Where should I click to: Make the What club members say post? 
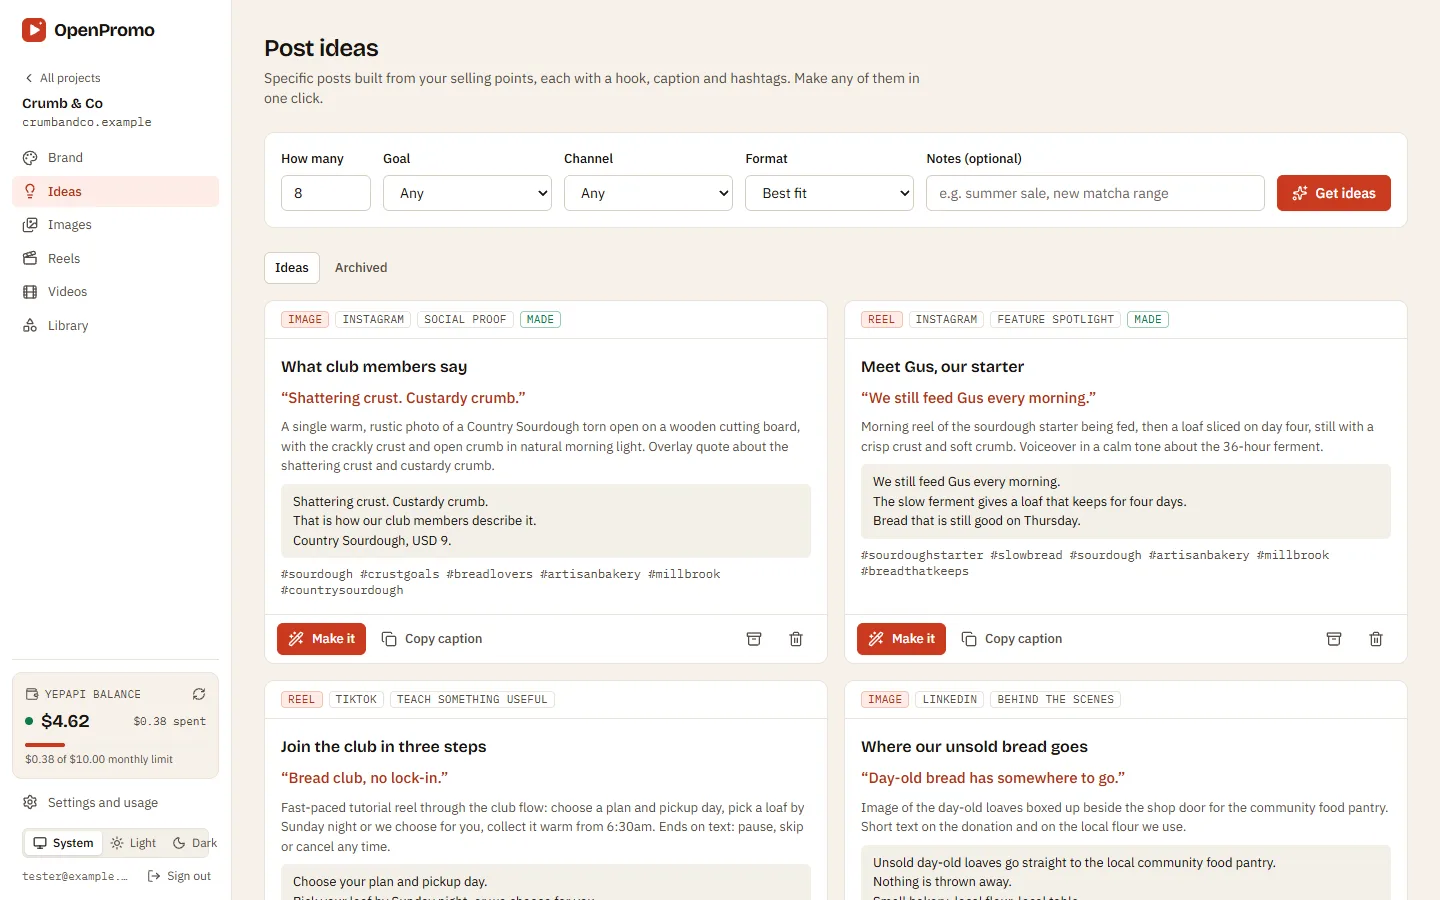(321, 639)
